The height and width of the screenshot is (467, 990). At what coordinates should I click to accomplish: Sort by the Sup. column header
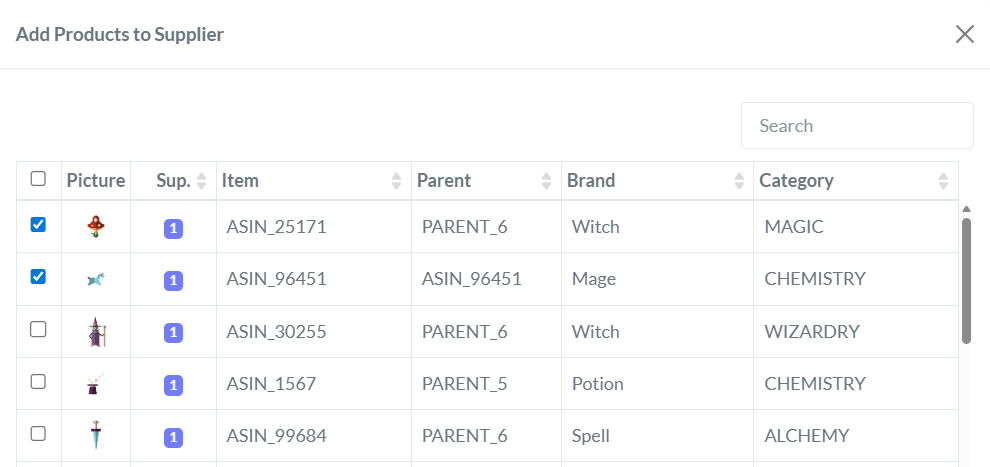point(173,181)
